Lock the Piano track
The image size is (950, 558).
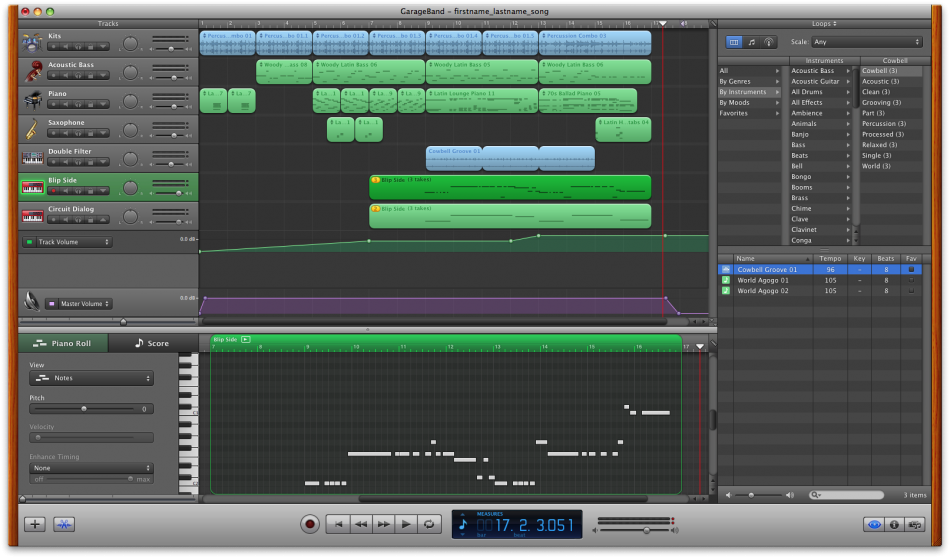coord(91,104)
